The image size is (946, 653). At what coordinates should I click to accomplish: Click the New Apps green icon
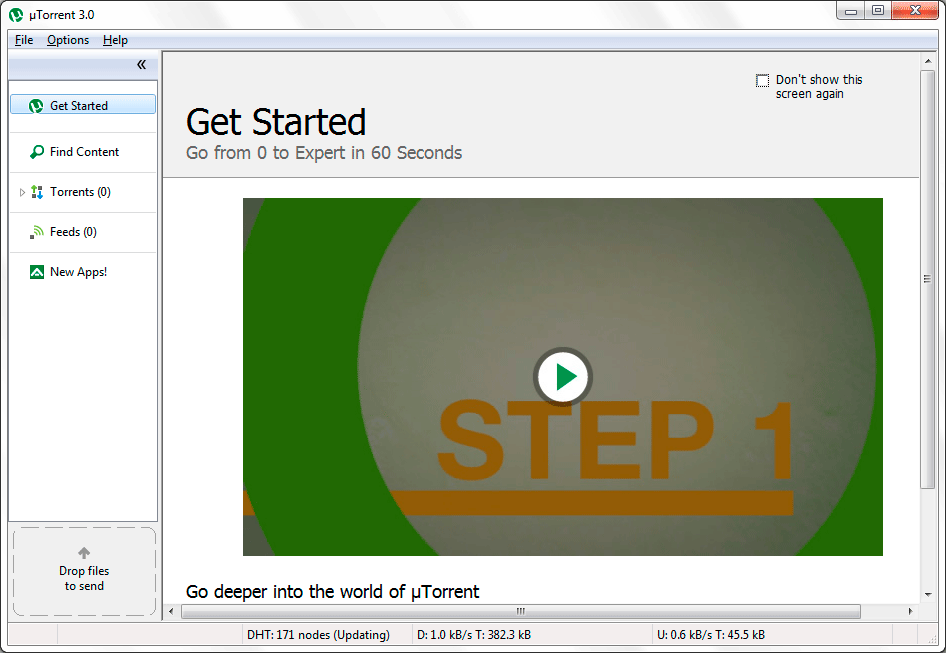[x=37, y=272]
